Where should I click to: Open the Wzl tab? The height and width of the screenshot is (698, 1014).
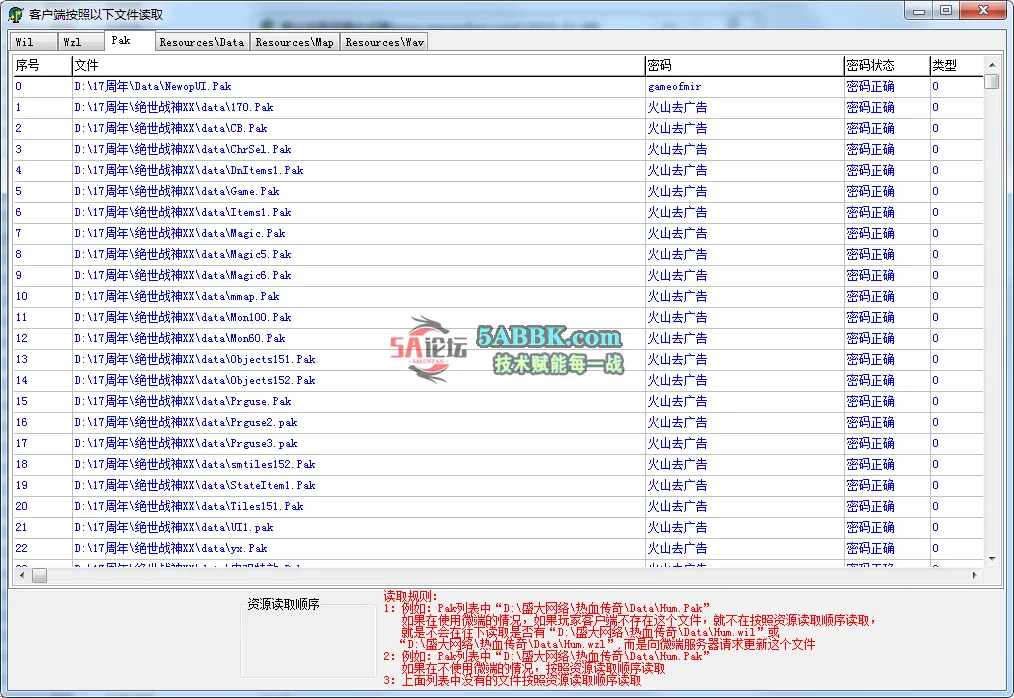[73, 42]
